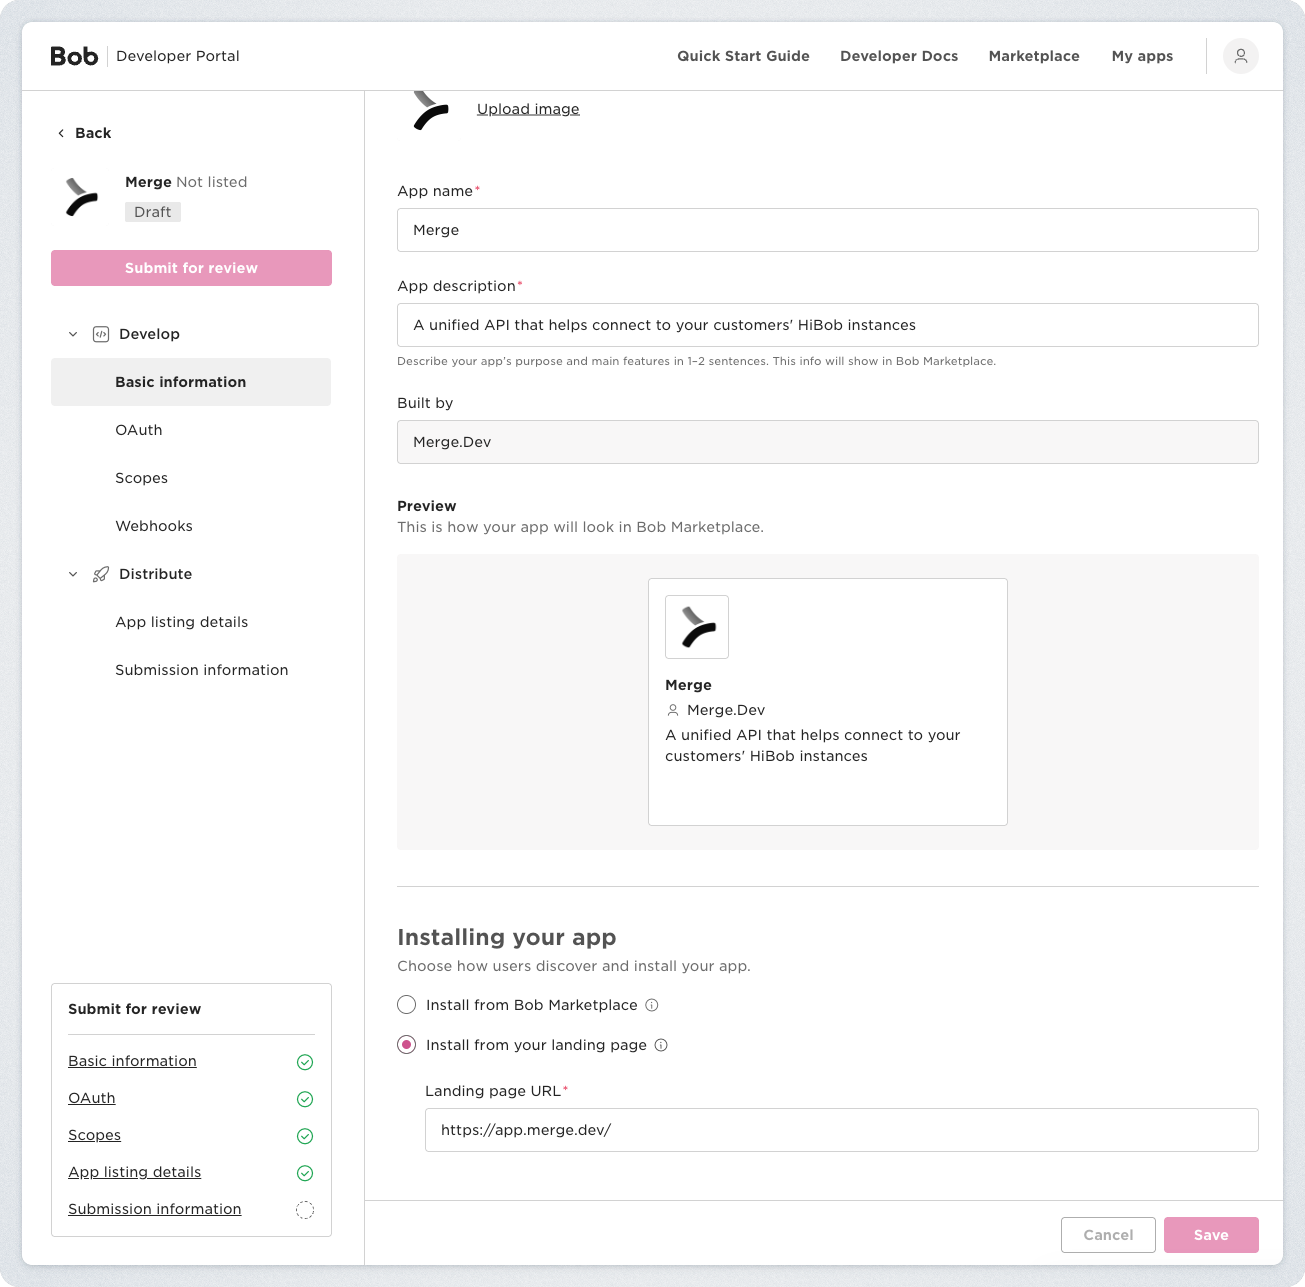This screenshot has width=1305, height=1287.
Task: Click info icon next to Install from Bob Marketplace
Action: tap(652, 1005)
